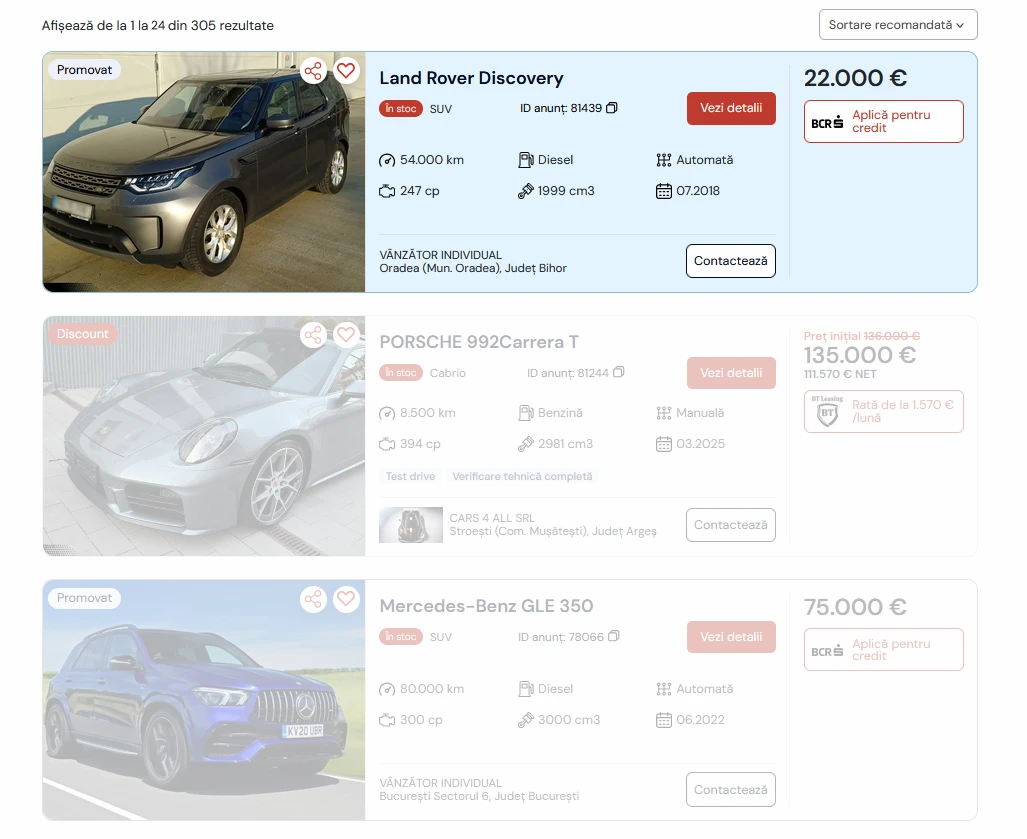Click the calendar icon beside 07.2018
The image size is (1027, 839).
663,191
